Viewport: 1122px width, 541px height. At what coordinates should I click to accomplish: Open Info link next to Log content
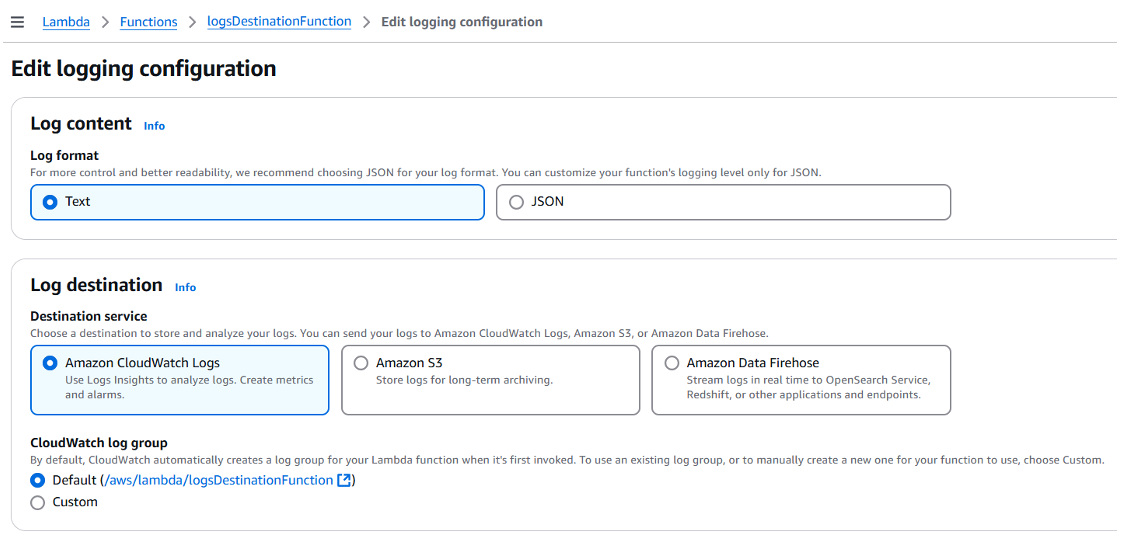coord(154,126)
